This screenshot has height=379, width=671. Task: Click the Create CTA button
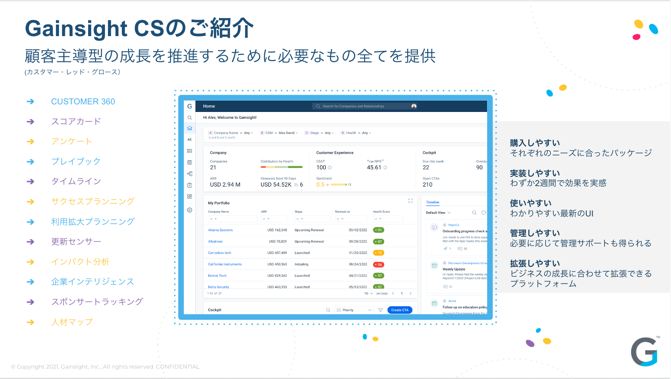[x=400, y=310]
